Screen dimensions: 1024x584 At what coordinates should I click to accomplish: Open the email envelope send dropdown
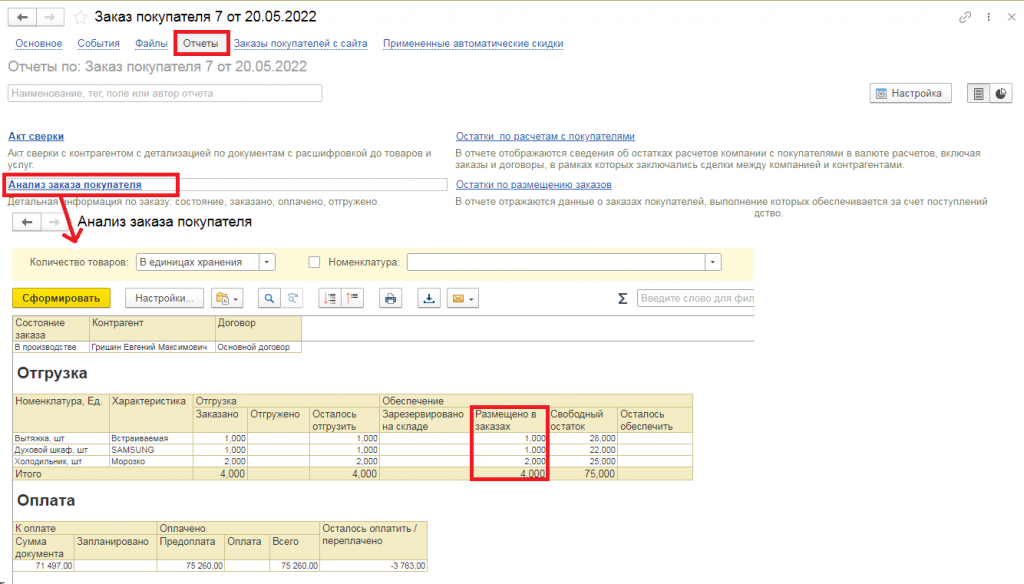coord(463,299)
